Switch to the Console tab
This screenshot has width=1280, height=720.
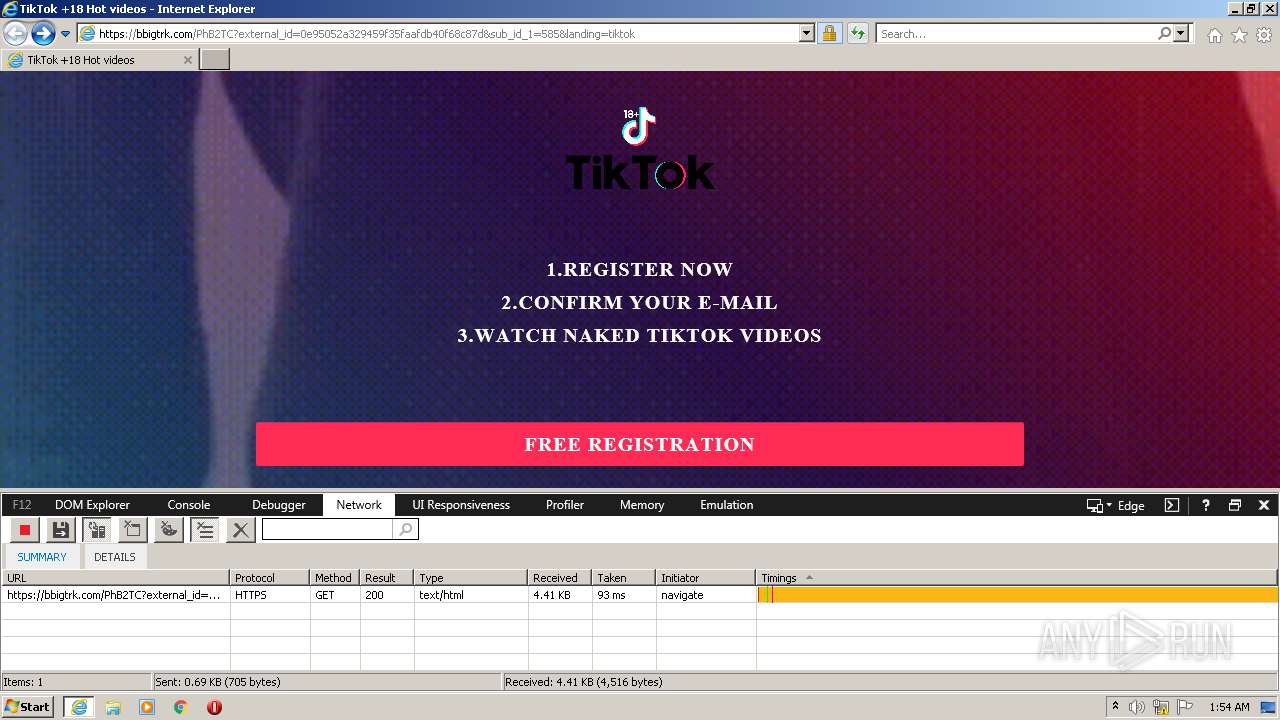point(189,505)
